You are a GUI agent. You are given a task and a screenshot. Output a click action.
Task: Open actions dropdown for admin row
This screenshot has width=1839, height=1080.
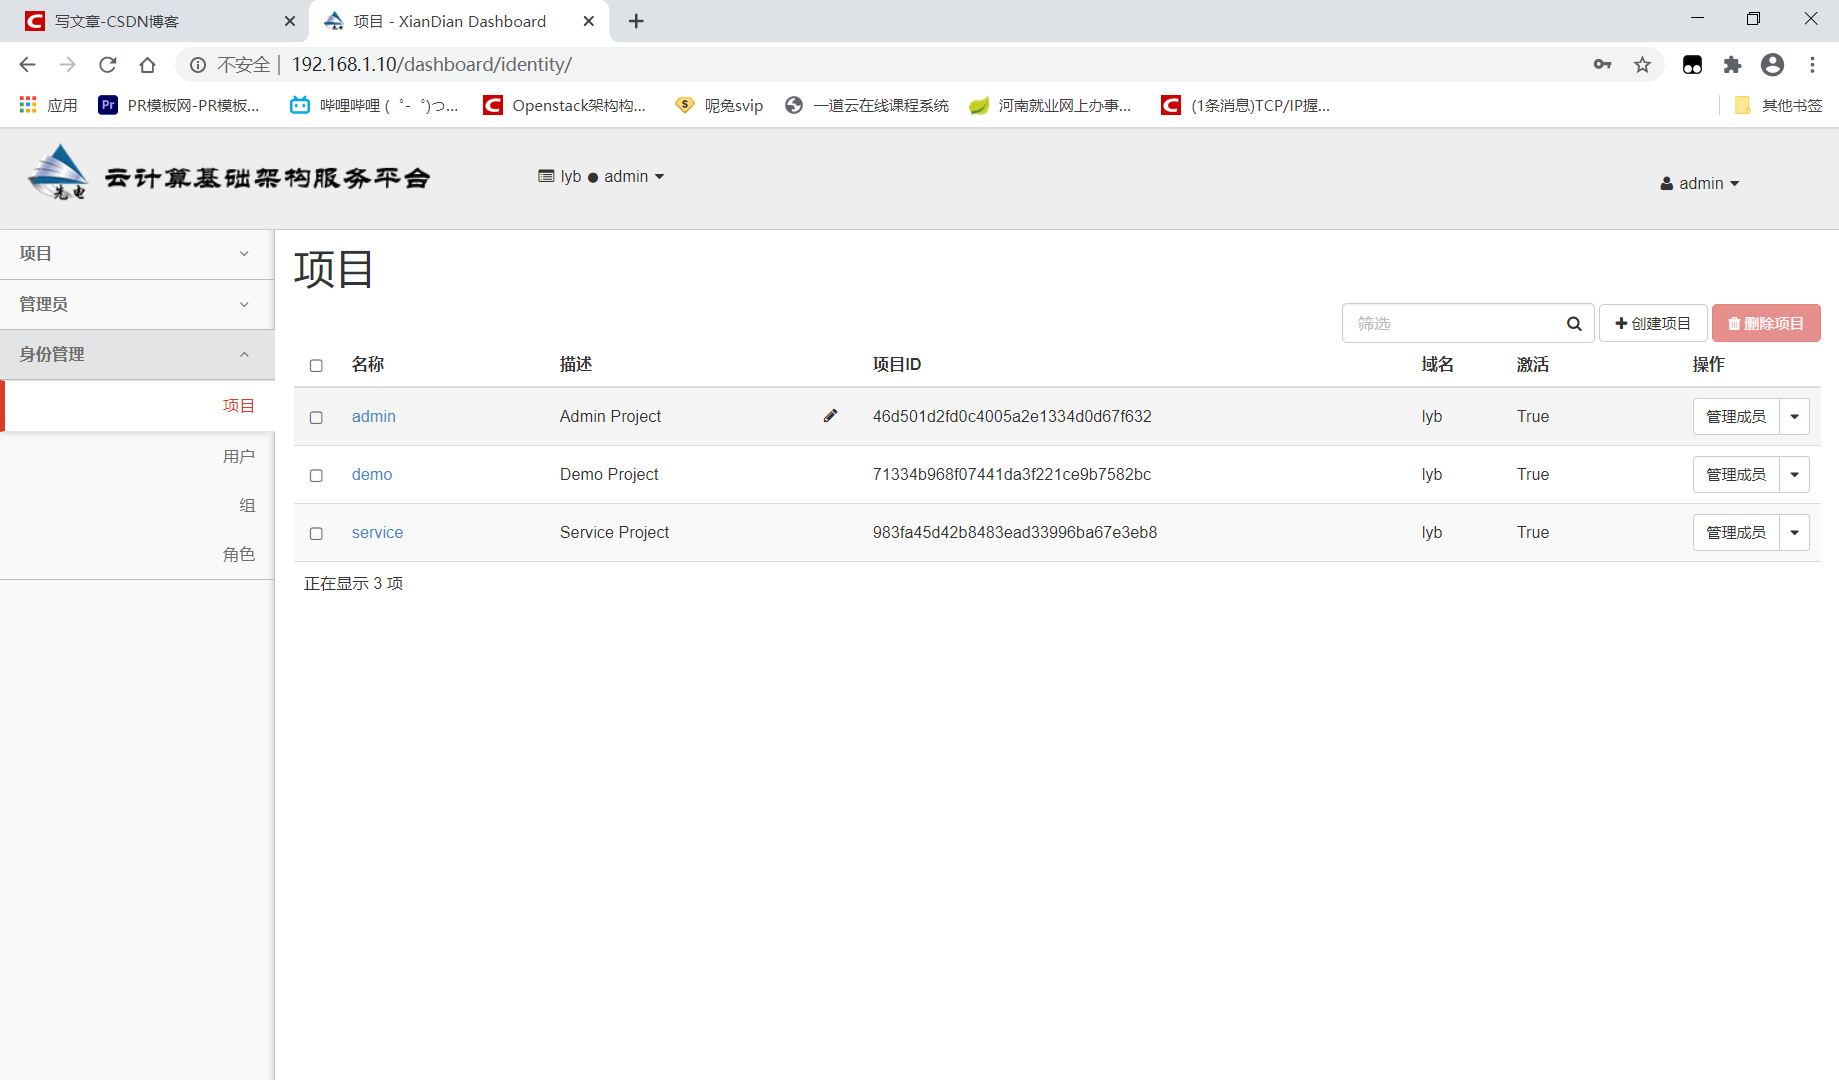[x=1795, y=417]
